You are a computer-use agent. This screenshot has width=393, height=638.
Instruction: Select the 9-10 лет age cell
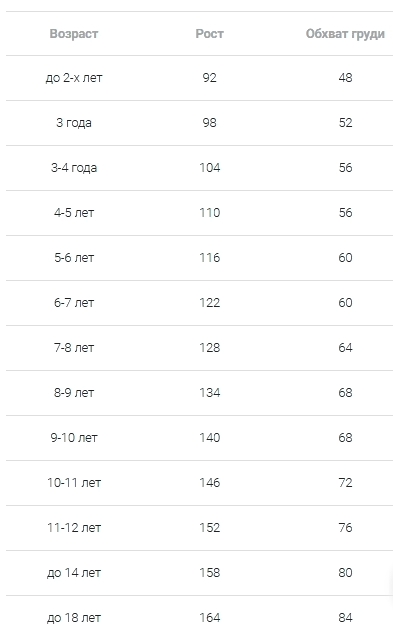[74, 438]
